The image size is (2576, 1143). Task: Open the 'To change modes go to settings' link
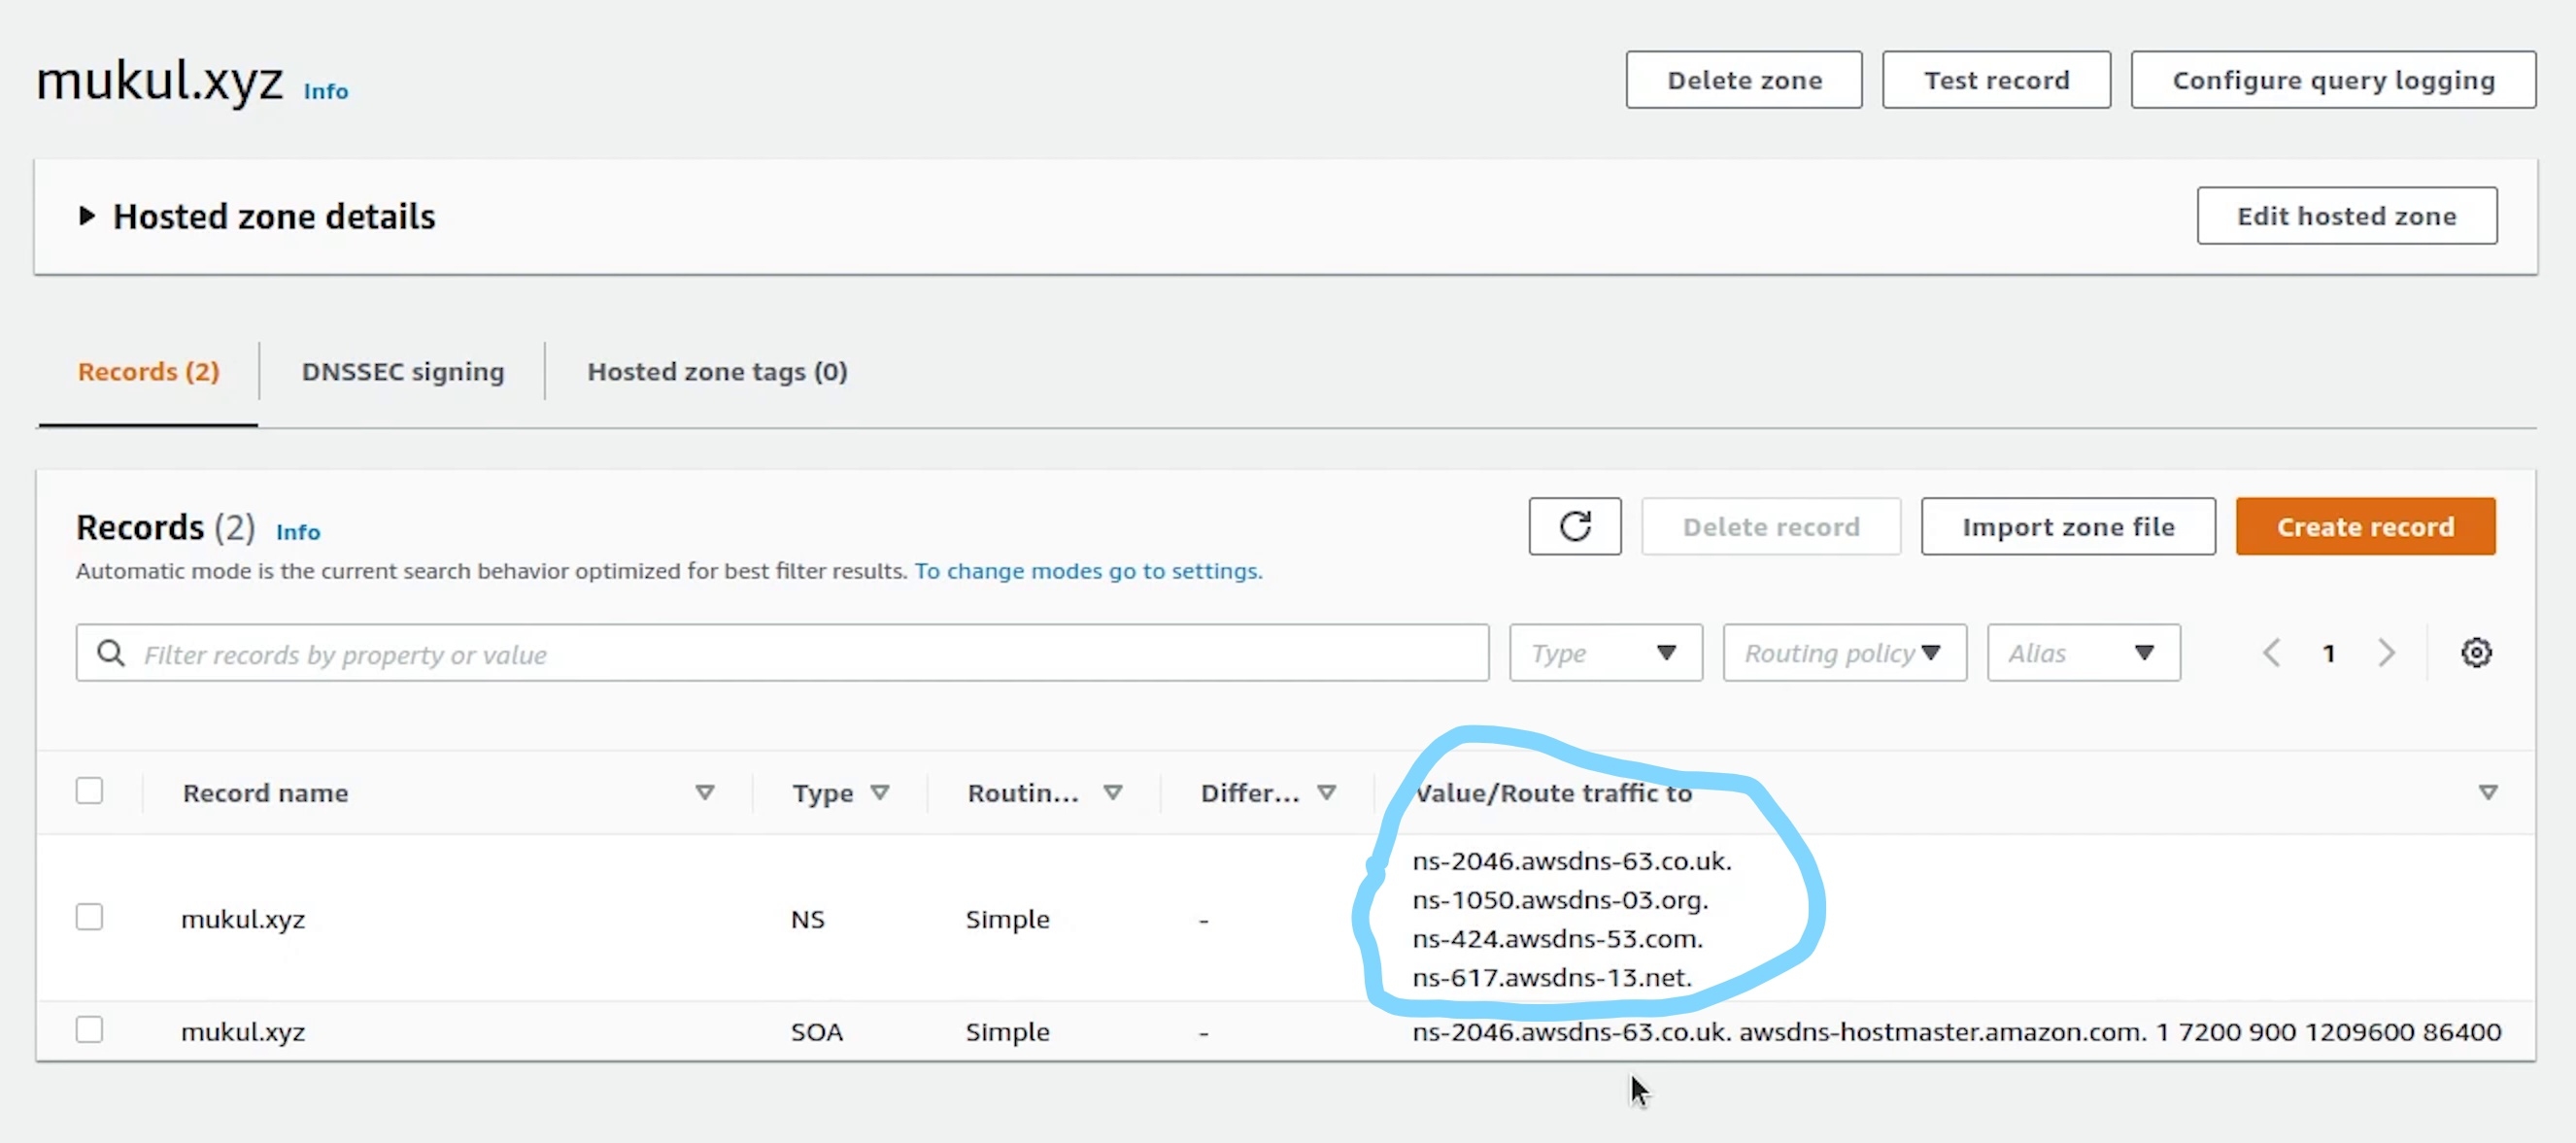1087,571
